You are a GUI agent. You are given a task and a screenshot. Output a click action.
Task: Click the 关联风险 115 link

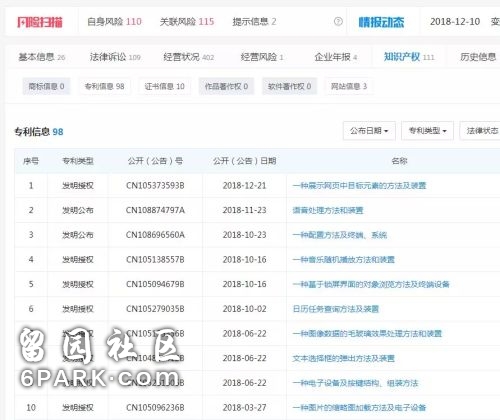pyautogui.click(x=187, y=22)
